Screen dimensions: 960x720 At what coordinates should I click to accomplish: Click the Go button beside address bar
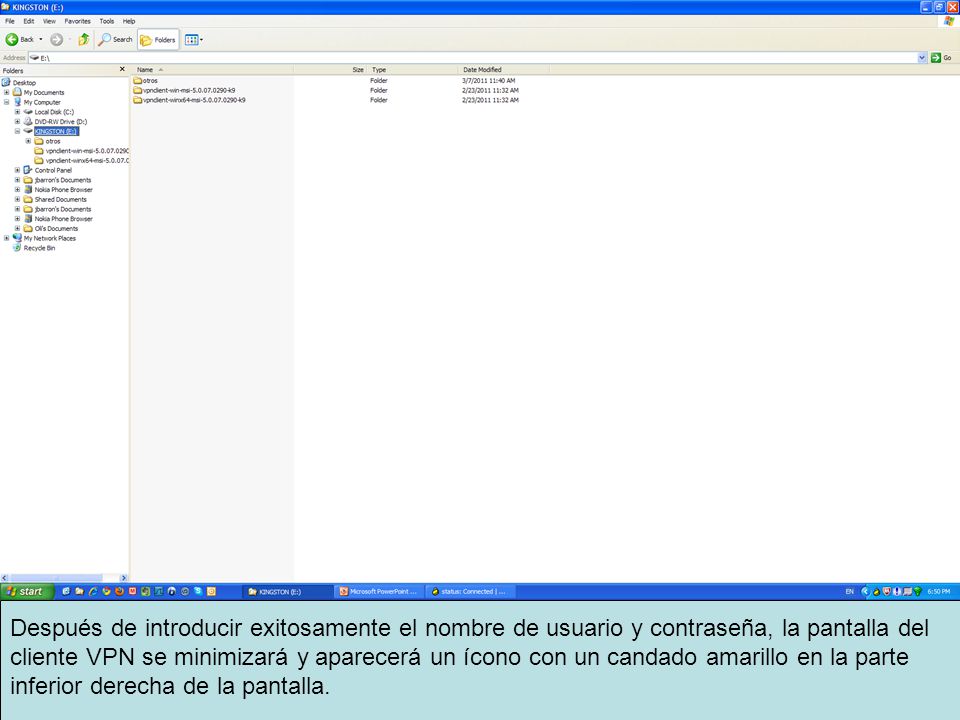[x=941, y=58]
